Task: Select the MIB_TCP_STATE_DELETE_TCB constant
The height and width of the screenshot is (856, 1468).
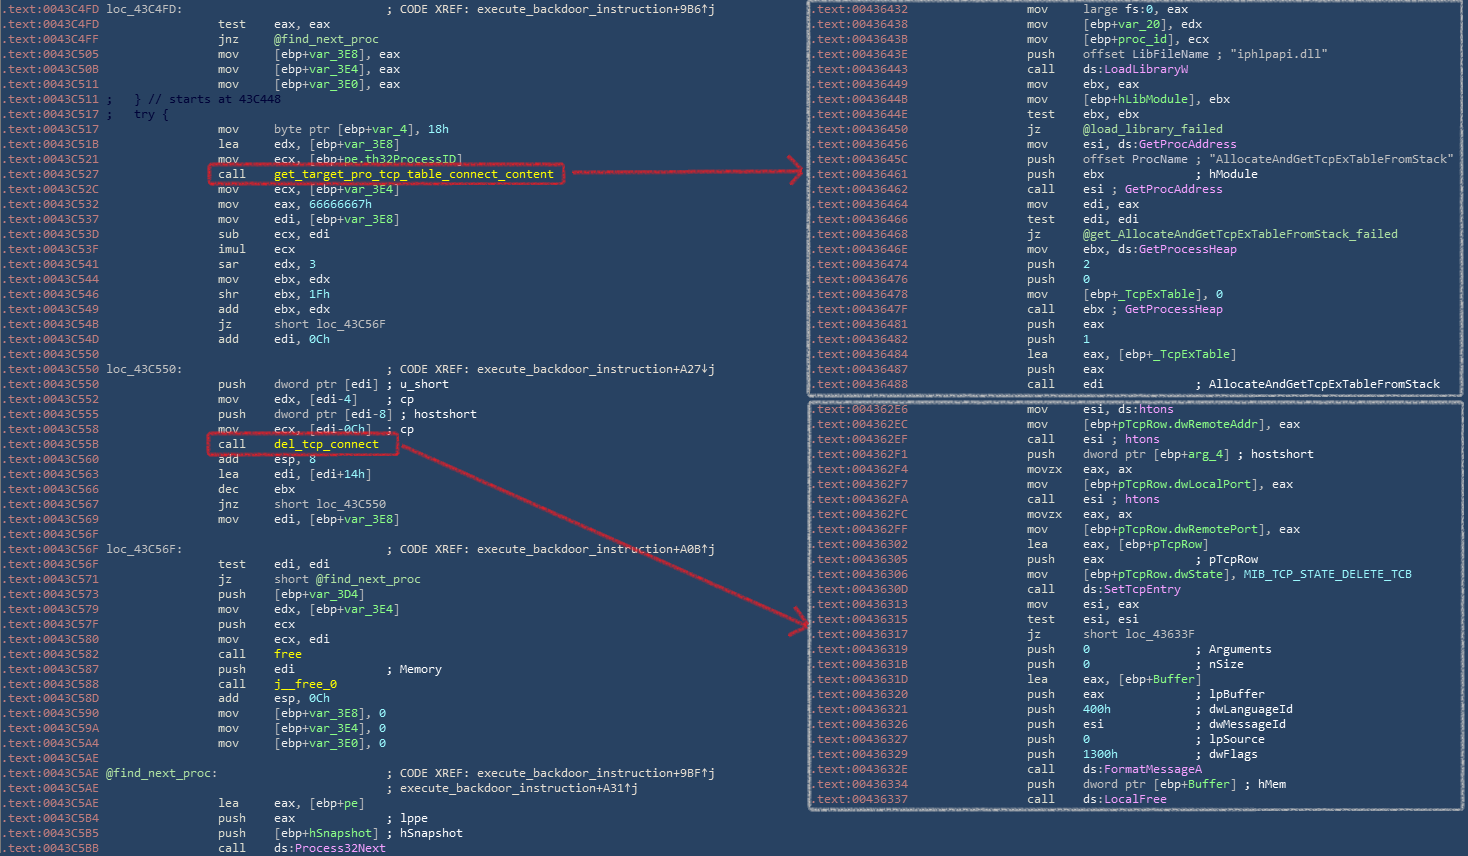Action: [x=1327, y=574]
